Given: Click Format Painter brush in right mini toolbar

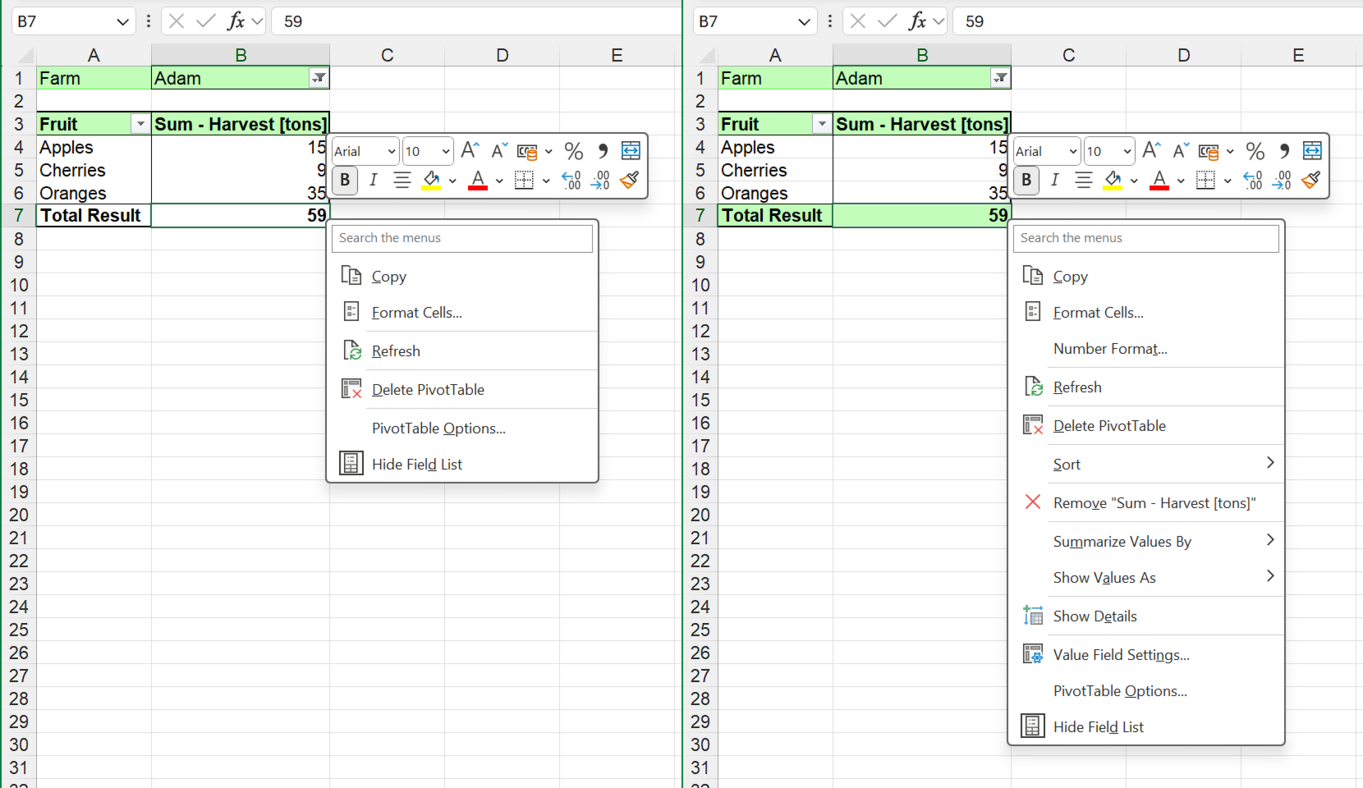Looking at the screenshot, I should 1311,180.
